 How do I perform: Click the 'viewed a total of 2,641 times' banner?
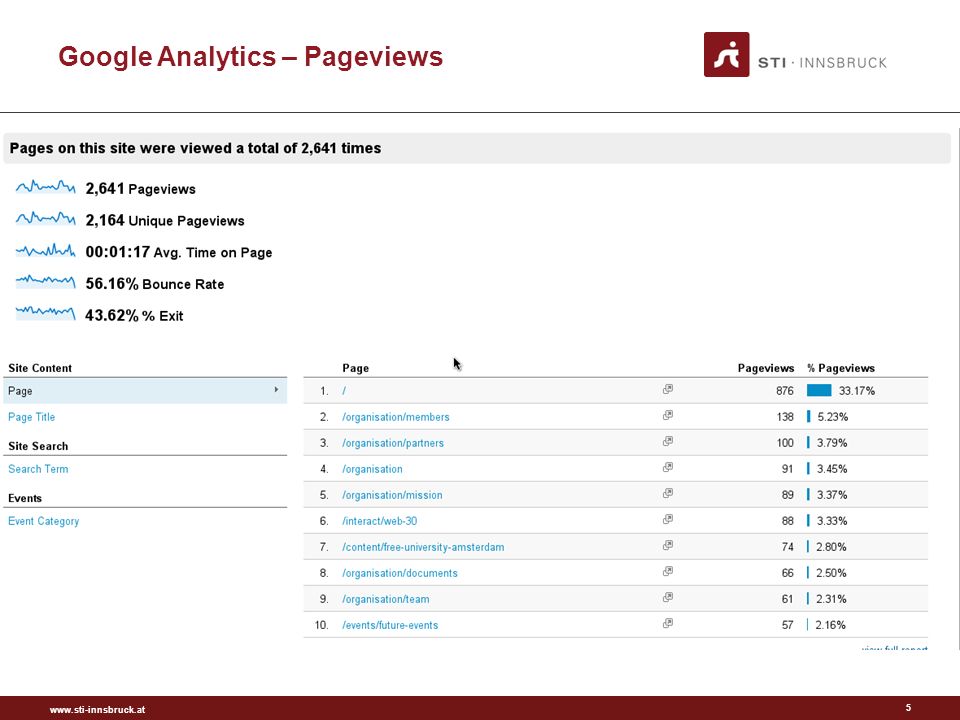tap(477, 148)
